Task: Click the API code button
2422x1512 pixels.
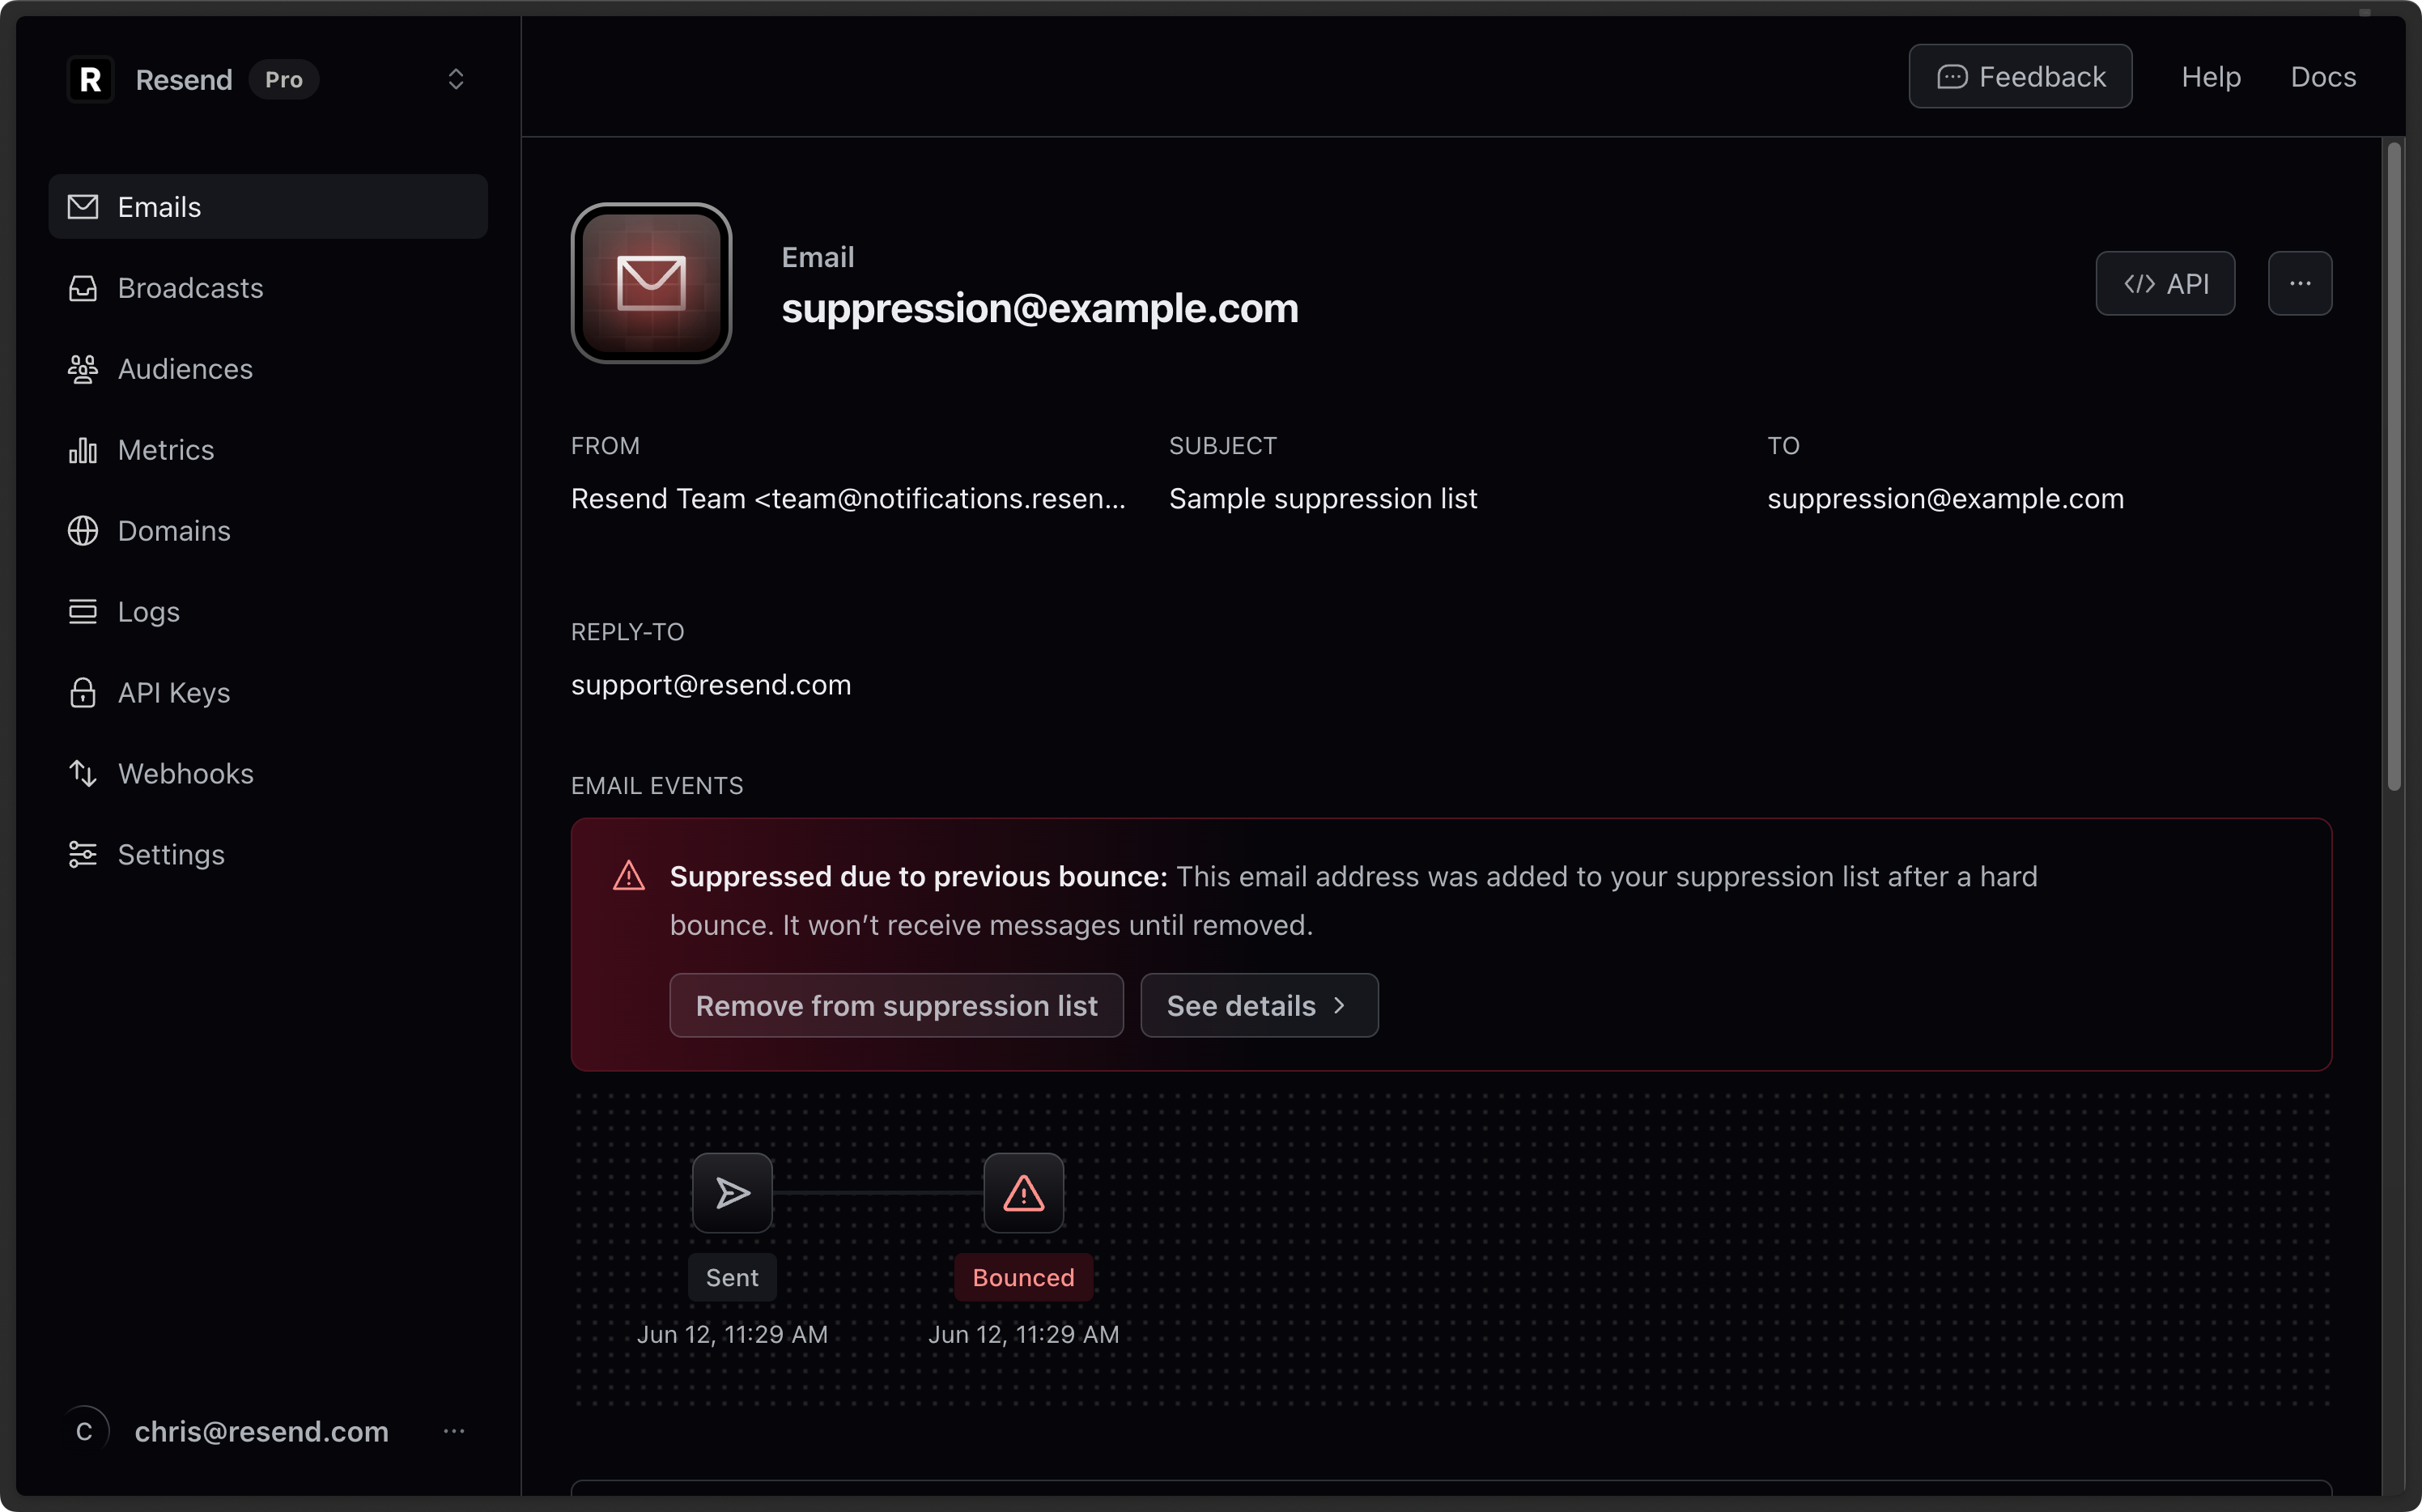Action: 2165,284
